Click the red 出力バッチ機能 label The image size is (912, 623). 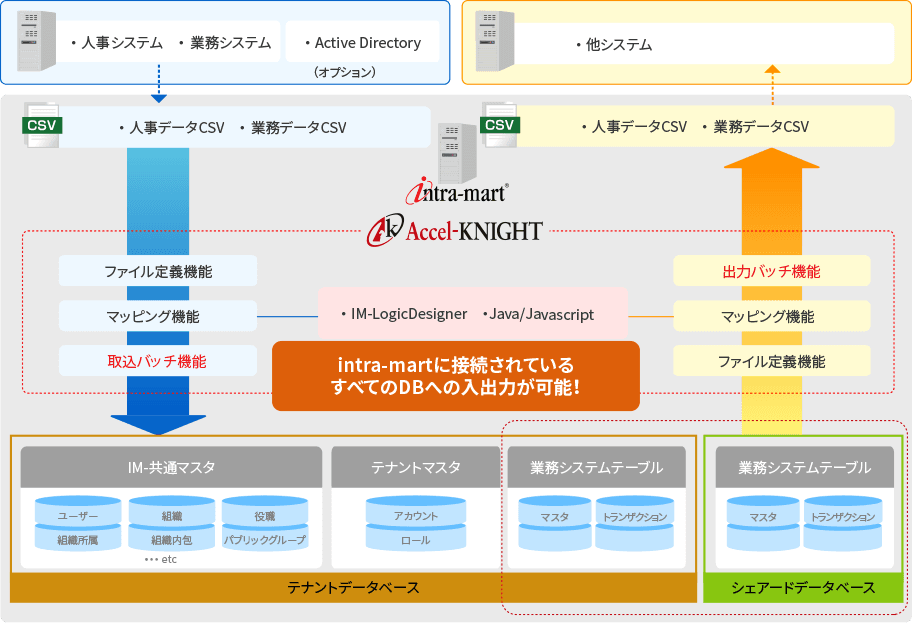point(771,271)
